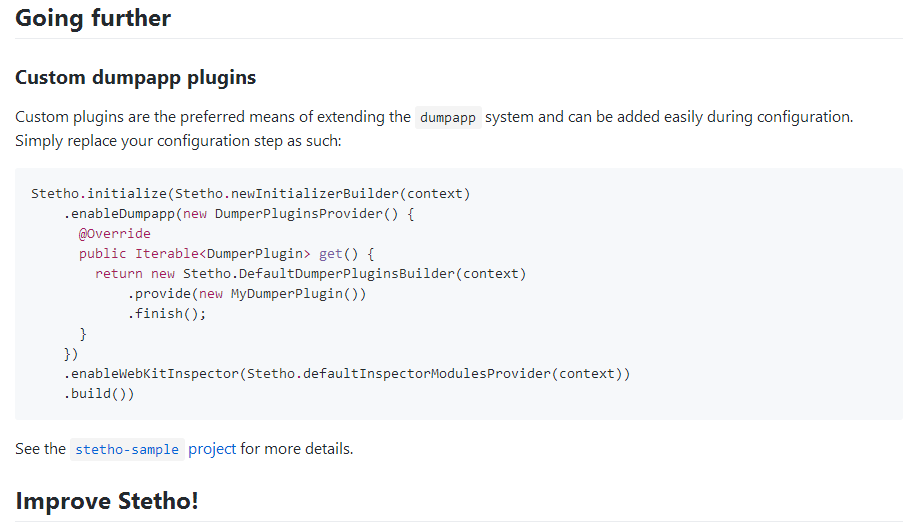Click 'Simply replace your configuration step' sentence
Image resolution: width=906 pixels, height=522 pixels.
[x=178, y=141]
